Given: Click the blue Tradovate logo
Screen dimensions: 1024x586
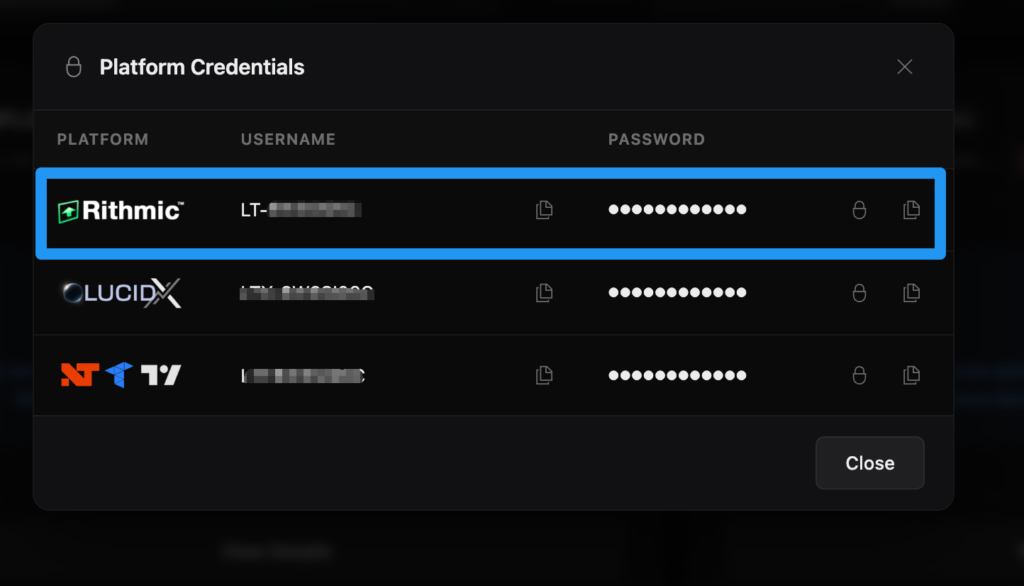Looking at the screenshot, I should (119, 375).
